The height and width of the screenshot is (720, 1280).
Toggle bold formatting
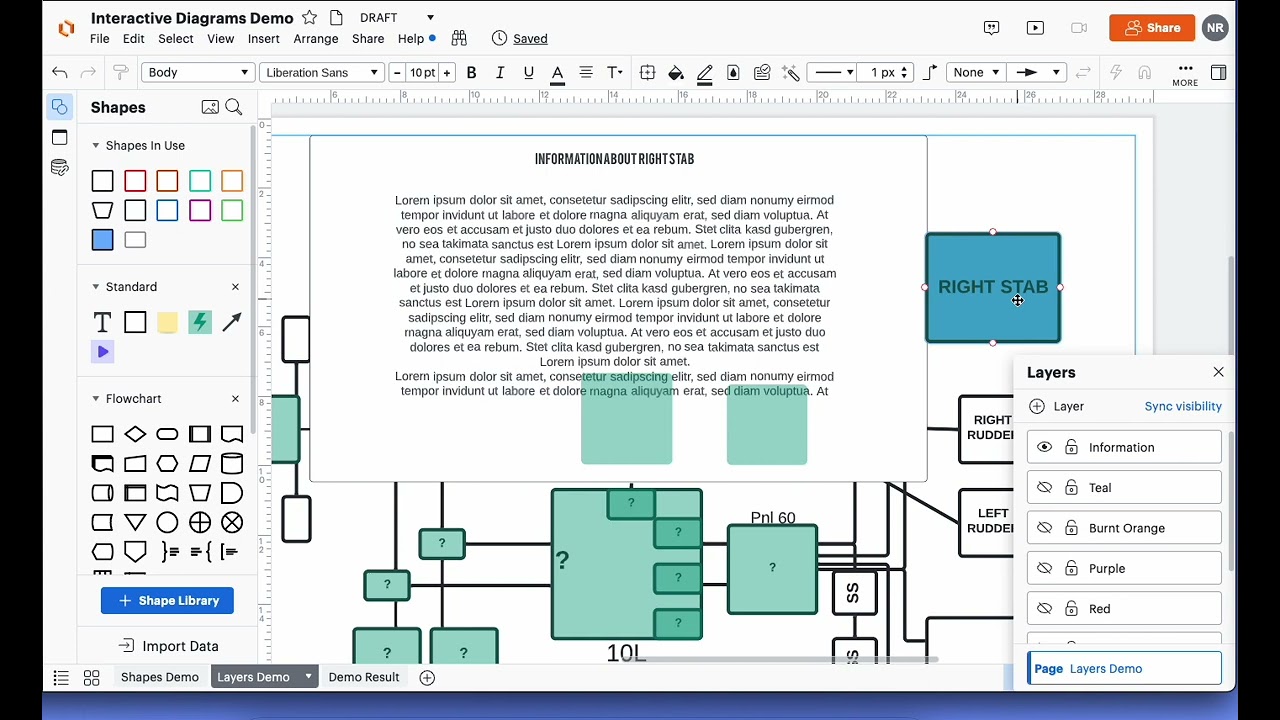click(471, 72)
